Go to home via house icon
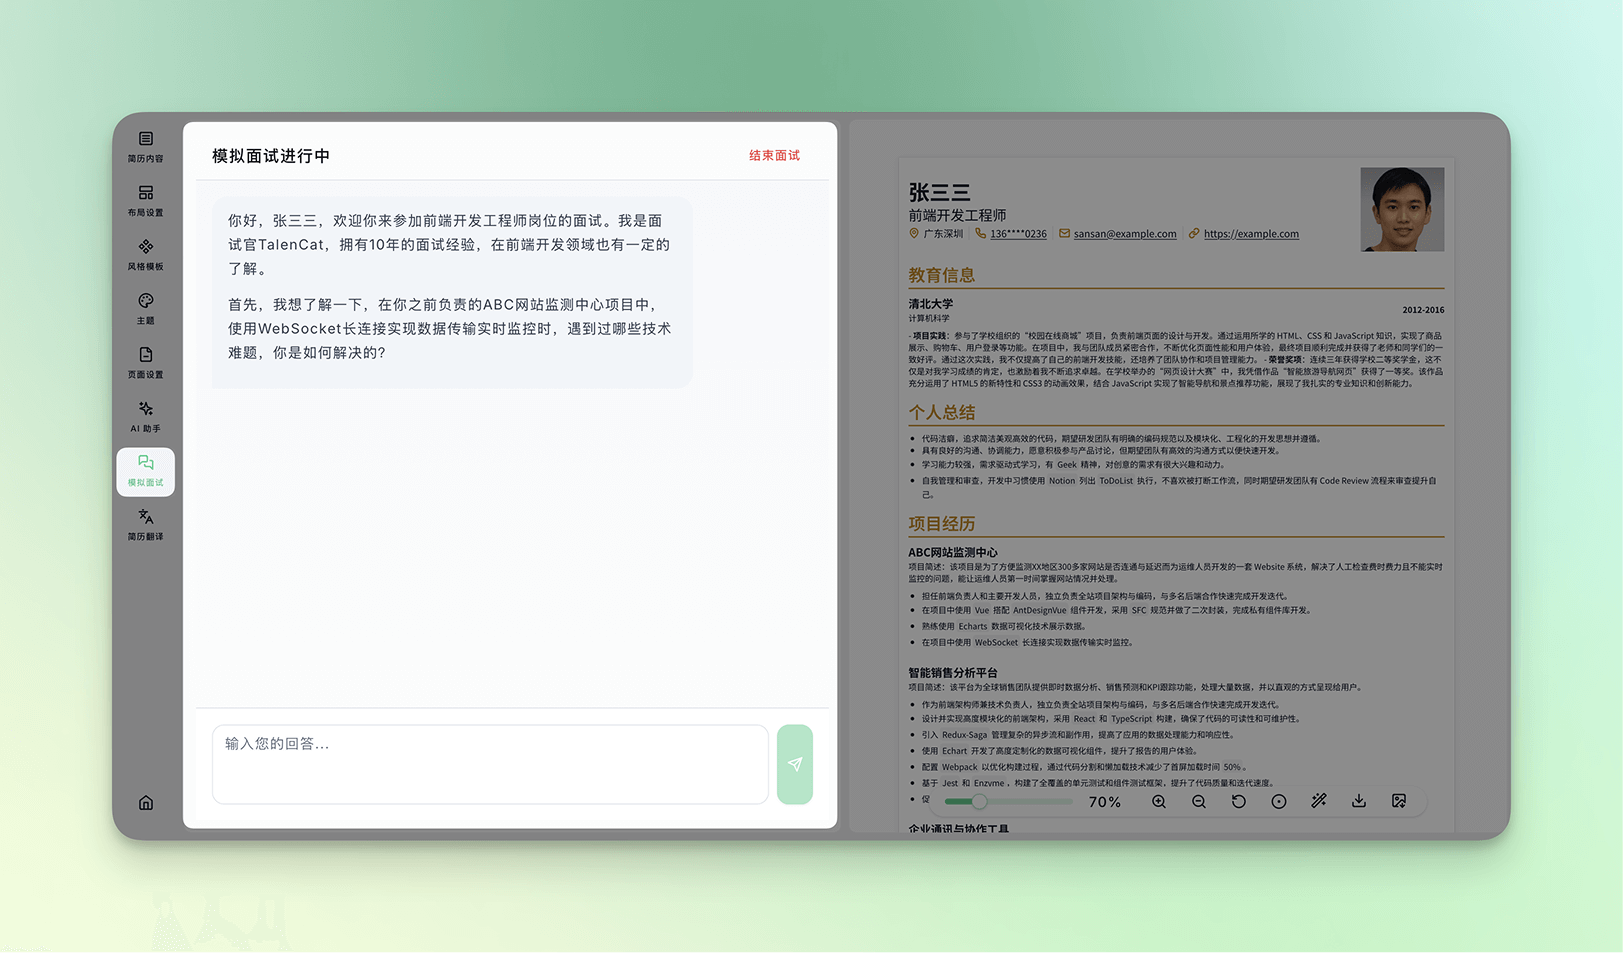The height and width of the screenshot is (953, 1623). (x=146, y=803)
